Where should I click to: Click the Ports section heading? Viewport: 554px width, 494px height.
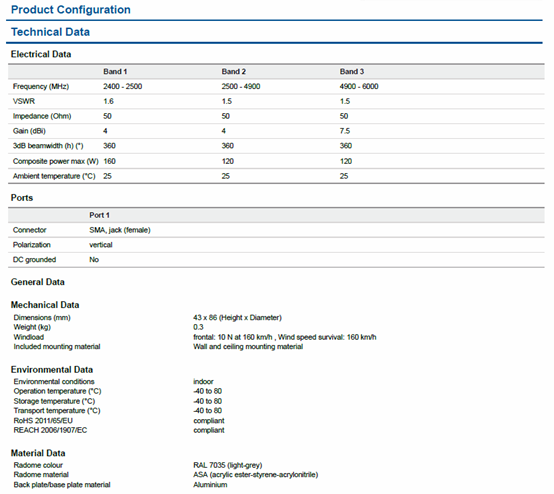[x=22, y=198]
